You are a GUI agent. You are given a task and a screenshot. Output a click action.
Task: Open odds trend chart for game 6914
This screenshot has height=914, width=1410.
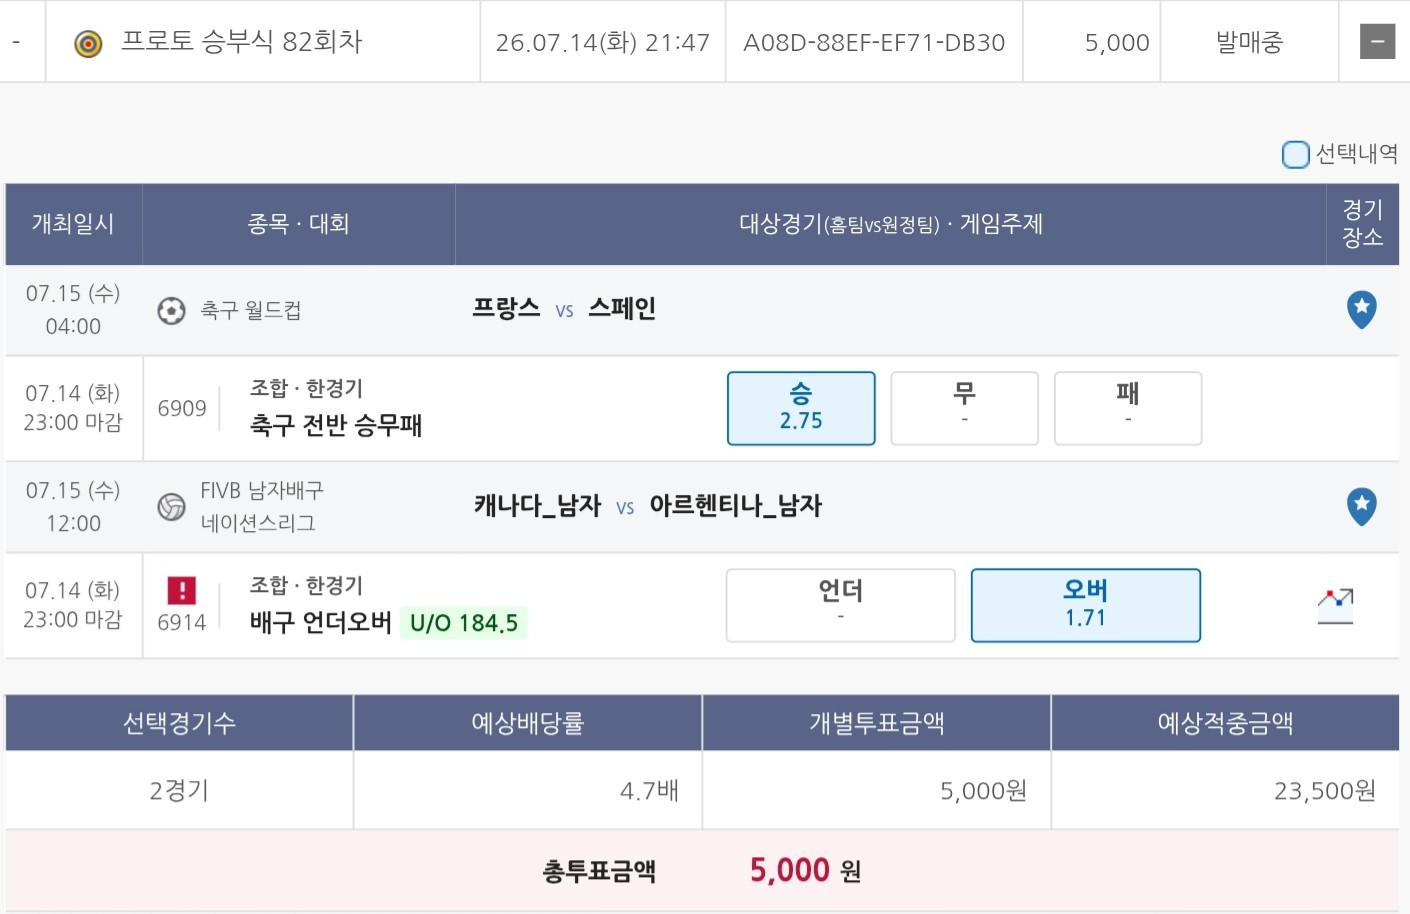1335,606
